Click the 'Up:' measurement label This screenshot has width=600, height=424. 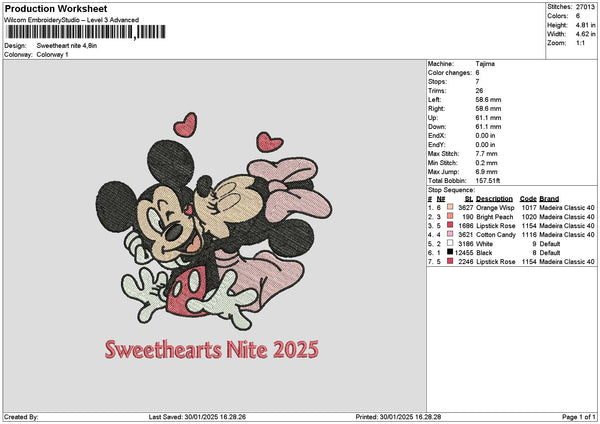pyautogui.click(x=433, y=118)
